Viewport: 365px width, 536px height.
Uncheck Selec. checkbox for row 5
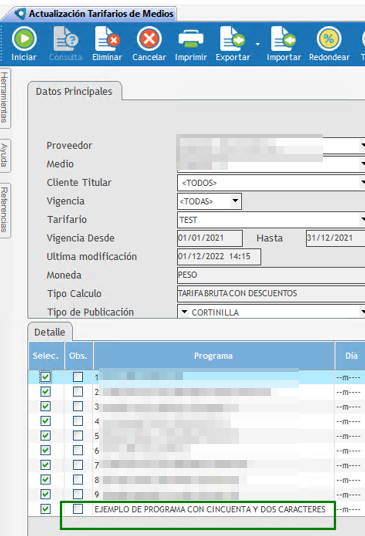pos(45,436)
